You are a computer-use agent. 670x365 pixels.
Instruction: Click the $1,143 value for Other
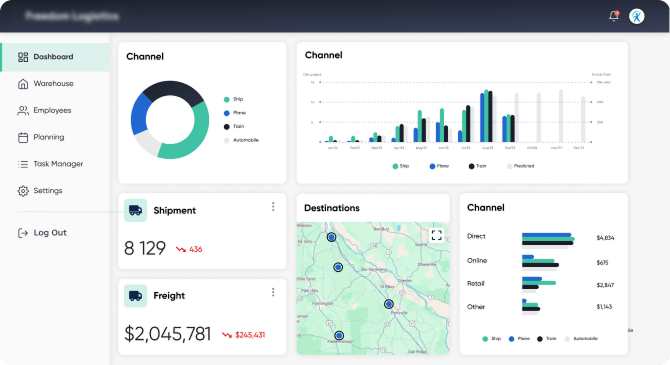pyautogui.click(x=604, y=307)
